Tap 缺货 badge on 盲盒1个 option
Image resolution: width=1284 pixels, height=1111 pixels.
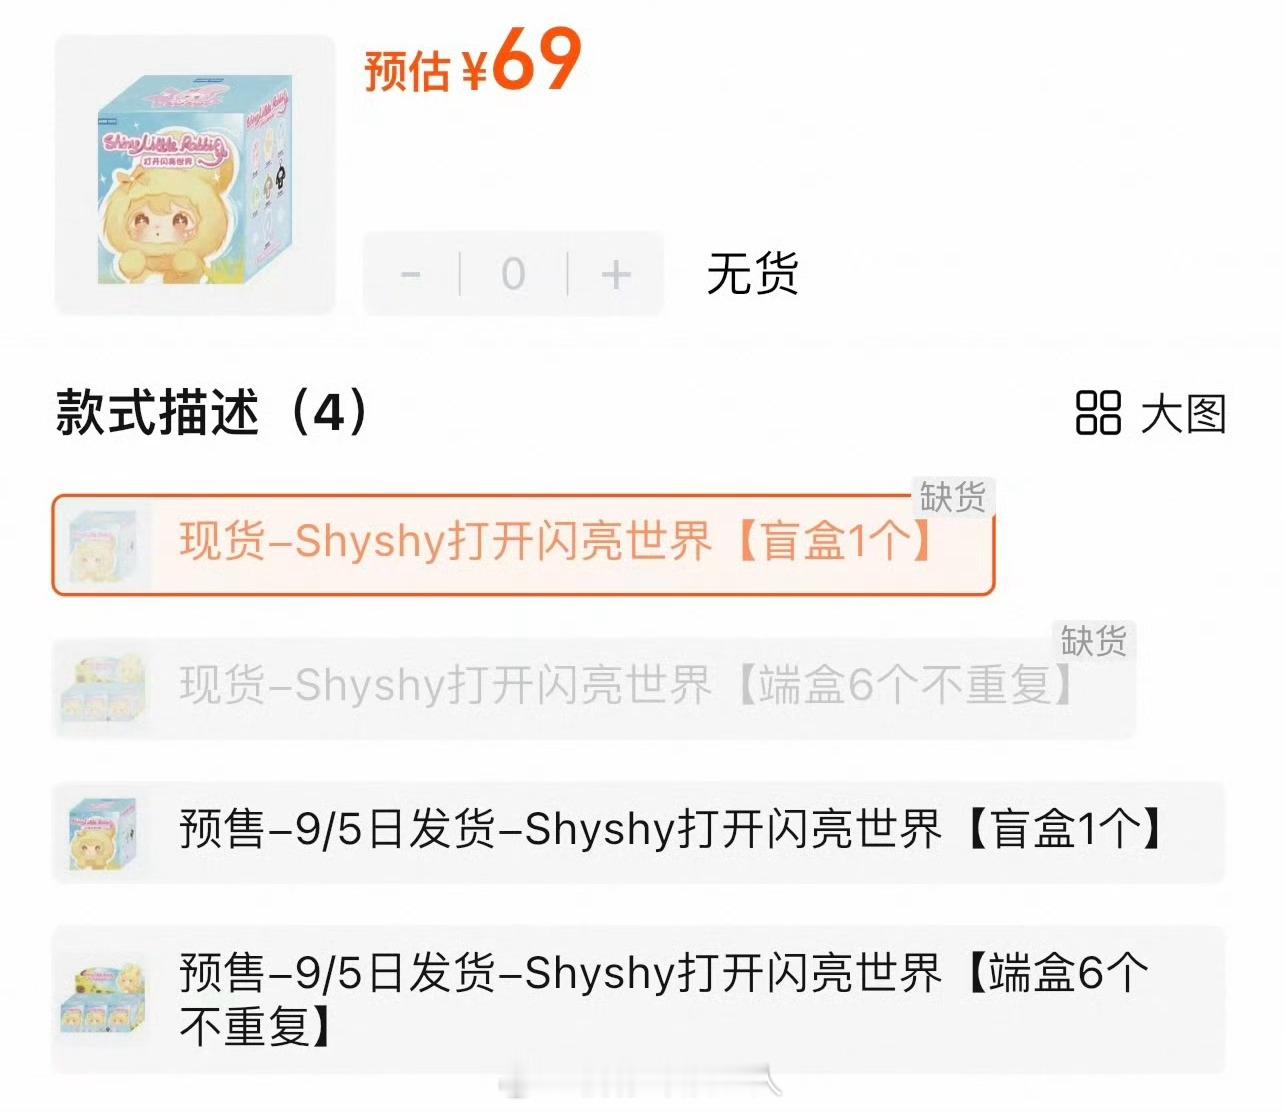pos(953,497)
